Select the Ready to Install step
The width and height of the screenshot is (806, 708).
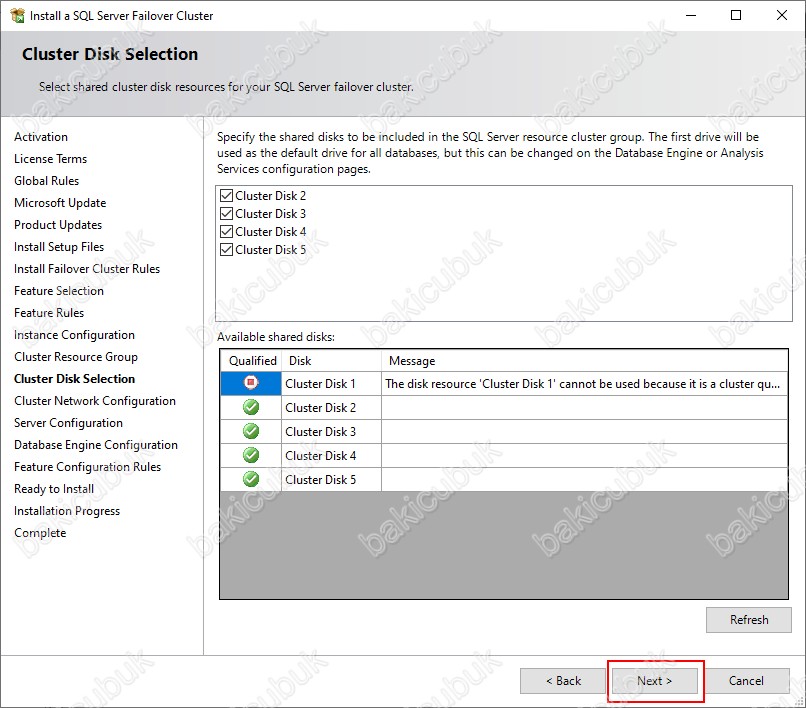(54, 489)
